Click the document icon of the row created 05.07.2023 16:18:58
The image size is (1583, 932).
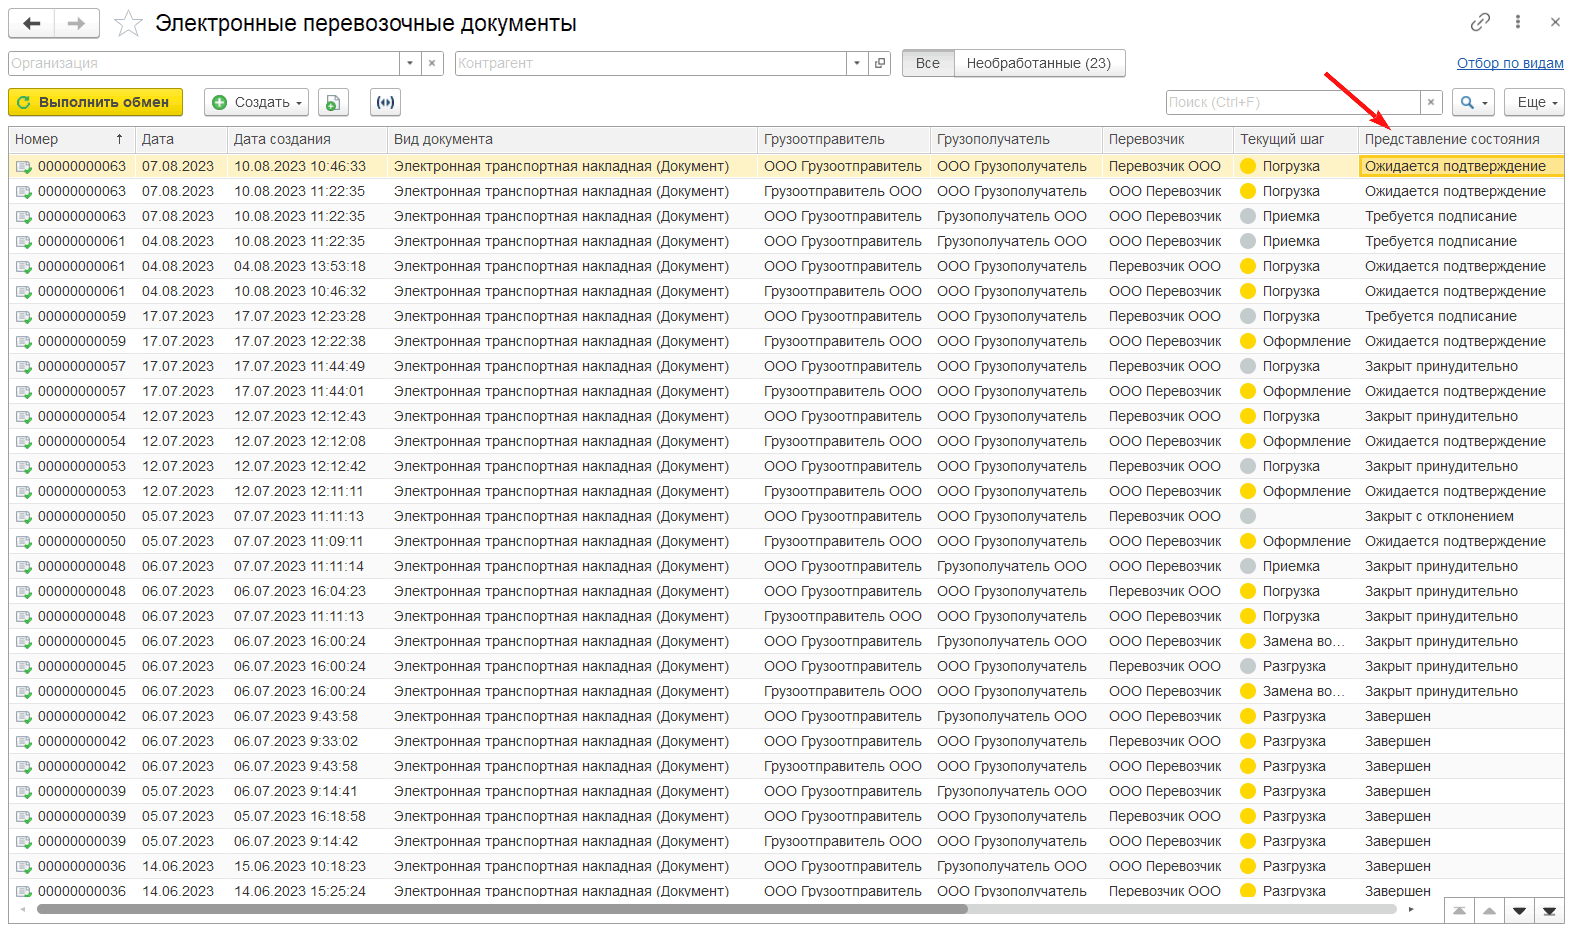[x=24, y=817]
